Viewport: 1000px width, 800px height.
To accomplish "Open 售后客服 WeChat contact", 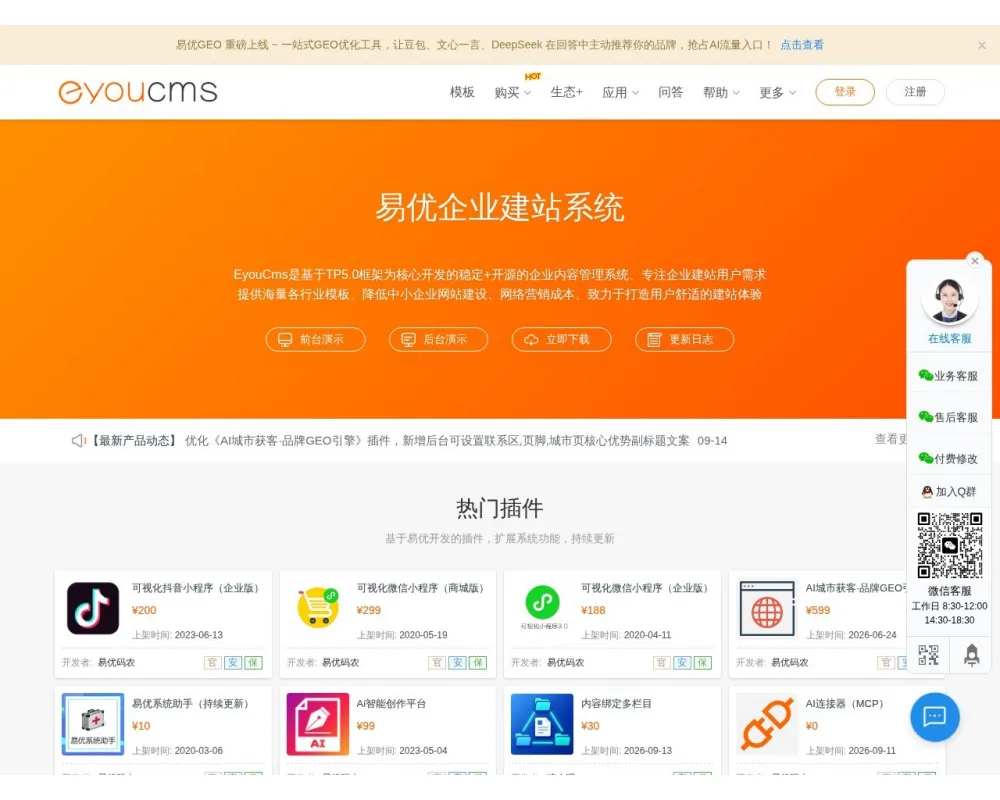I will (948, 417).
